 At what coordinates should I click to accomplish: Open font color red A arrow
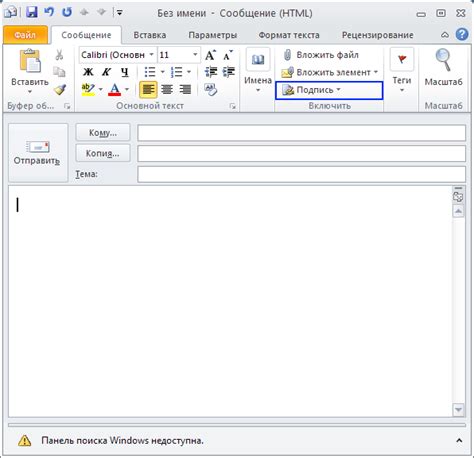point(127,90)
